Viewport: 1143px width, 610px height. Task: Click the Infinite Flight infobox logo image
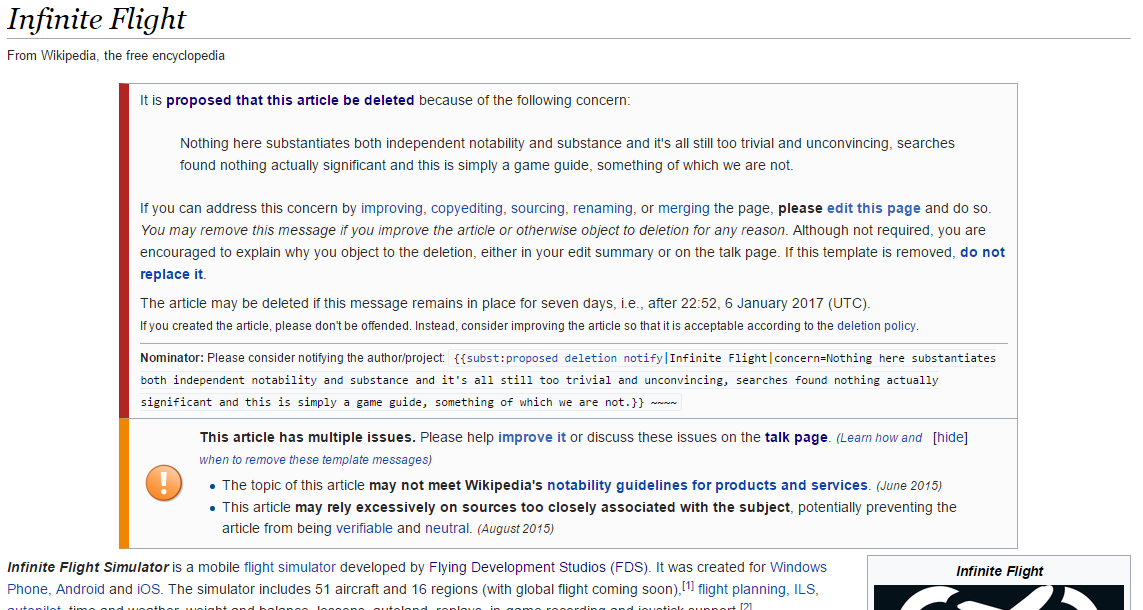tap(999, 597)
